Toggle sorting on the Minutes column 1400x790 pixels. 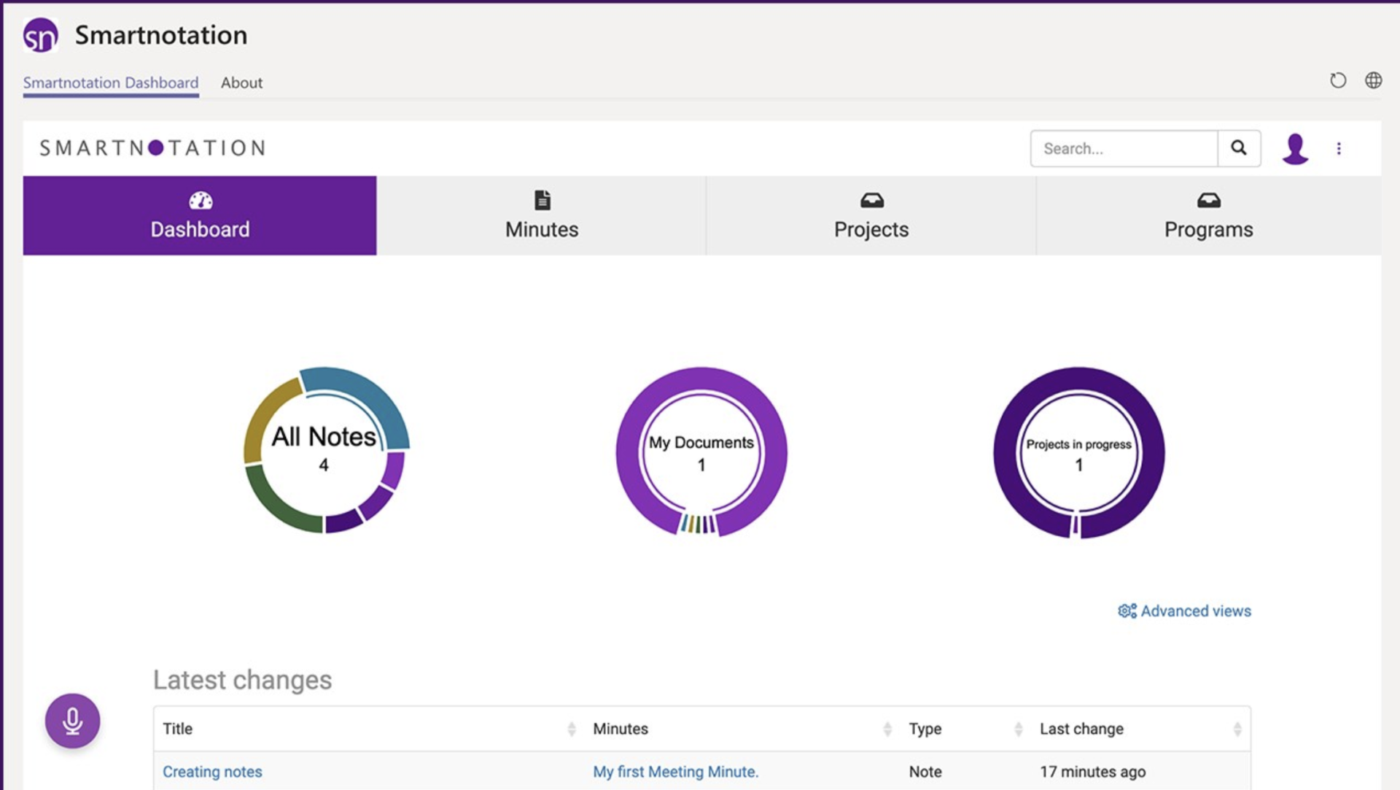(x=886, y=729)
